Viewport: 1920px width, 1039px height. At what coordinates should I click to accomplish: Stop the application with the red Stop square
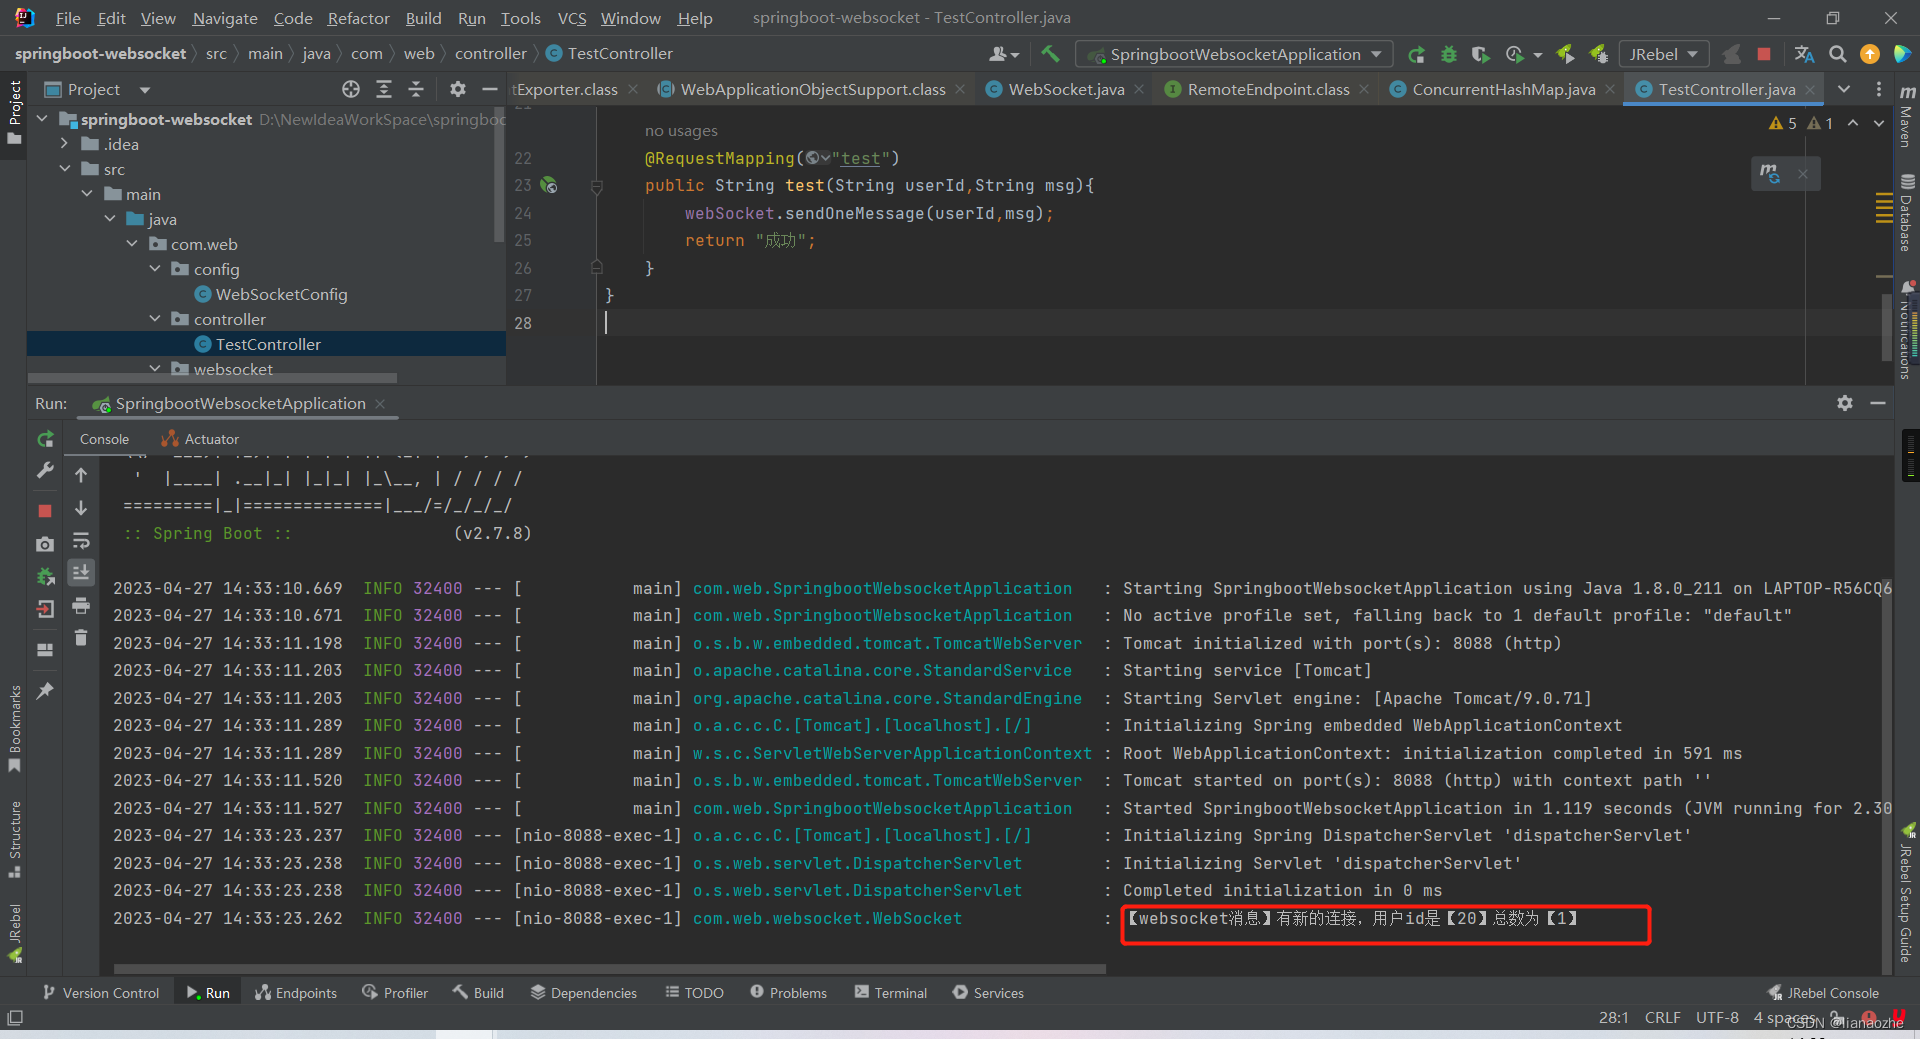pyautogui.click(x=1766, y=55)
